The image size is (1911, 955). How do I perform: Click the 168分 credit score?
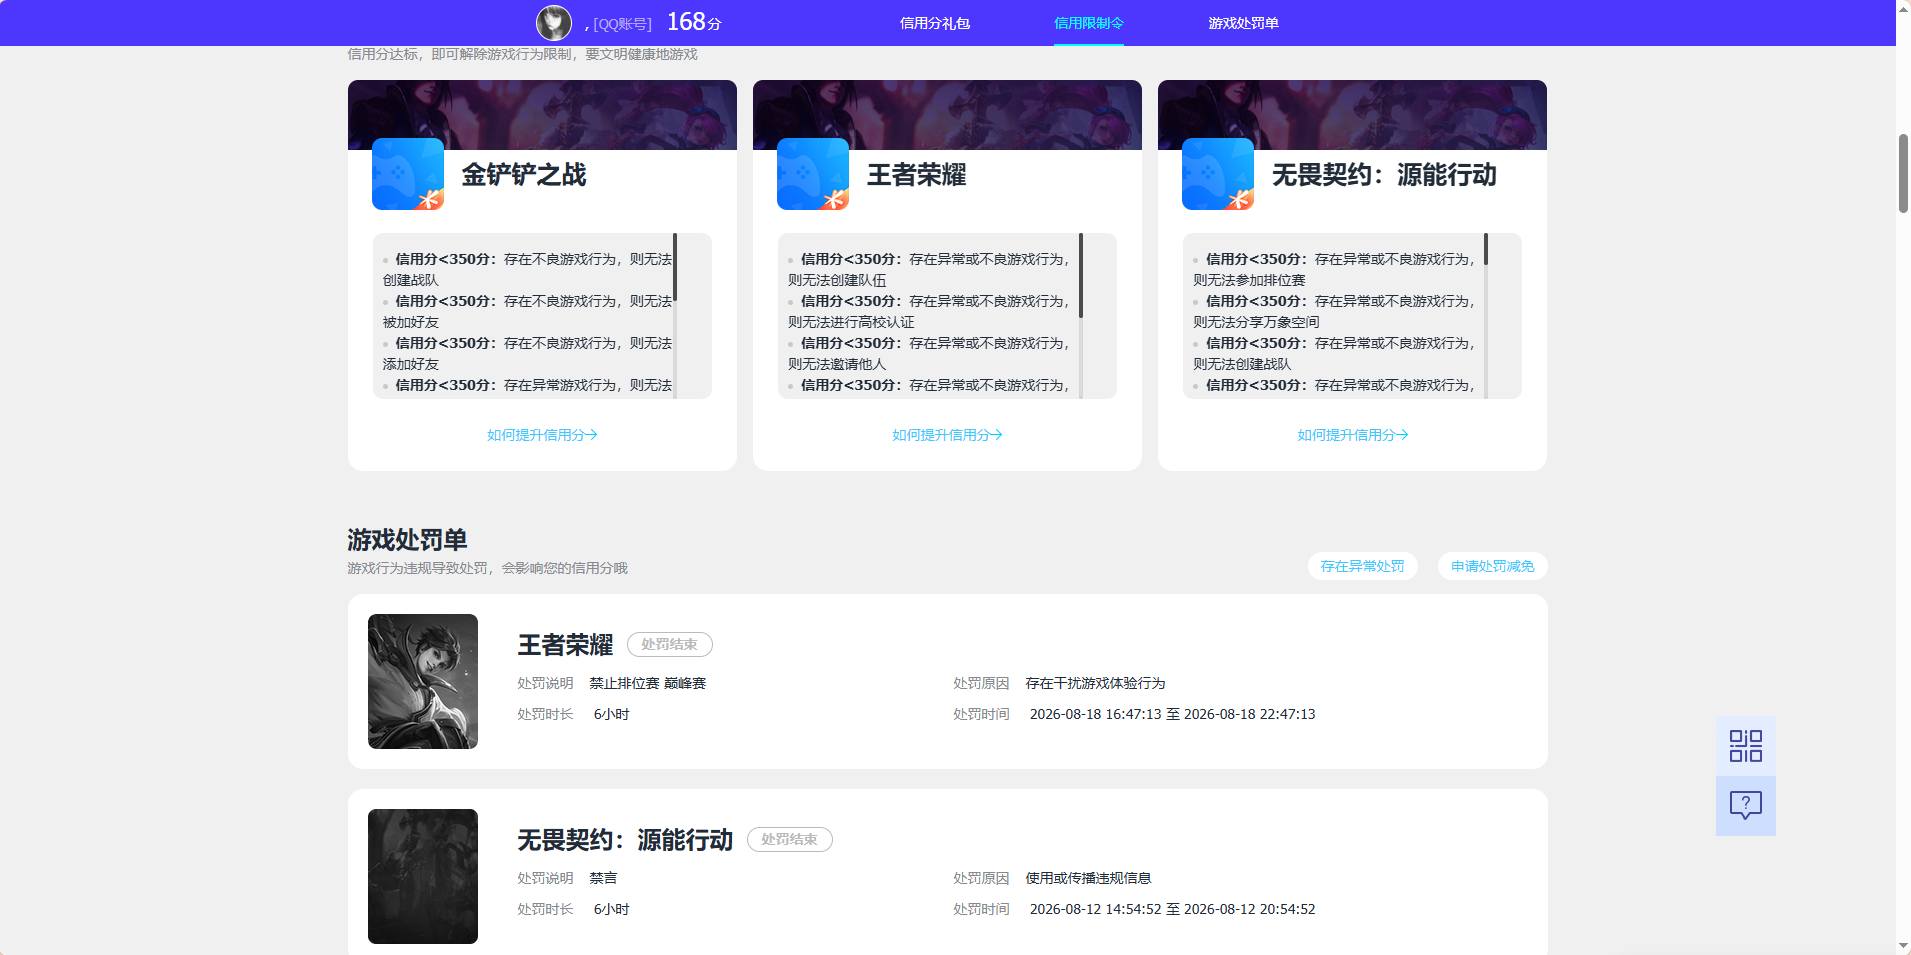[693, 22]
